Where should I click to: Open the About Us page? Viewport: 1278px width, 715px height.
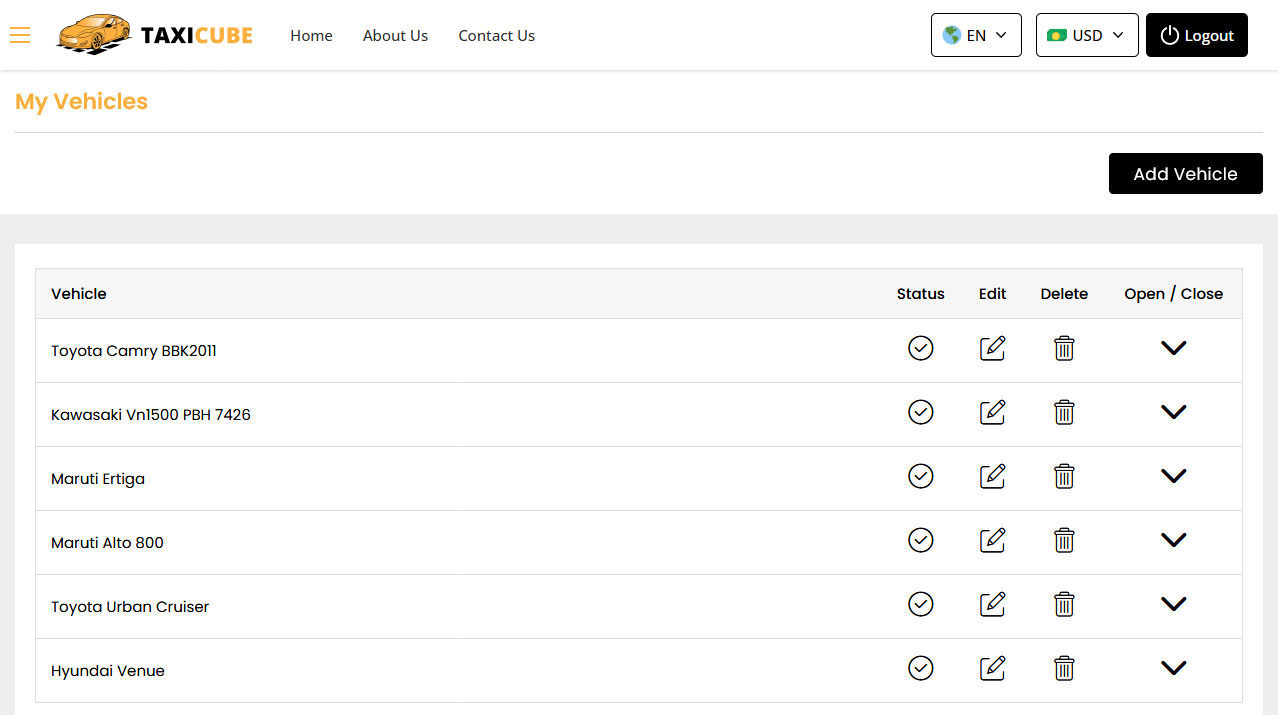coord(395,35)
